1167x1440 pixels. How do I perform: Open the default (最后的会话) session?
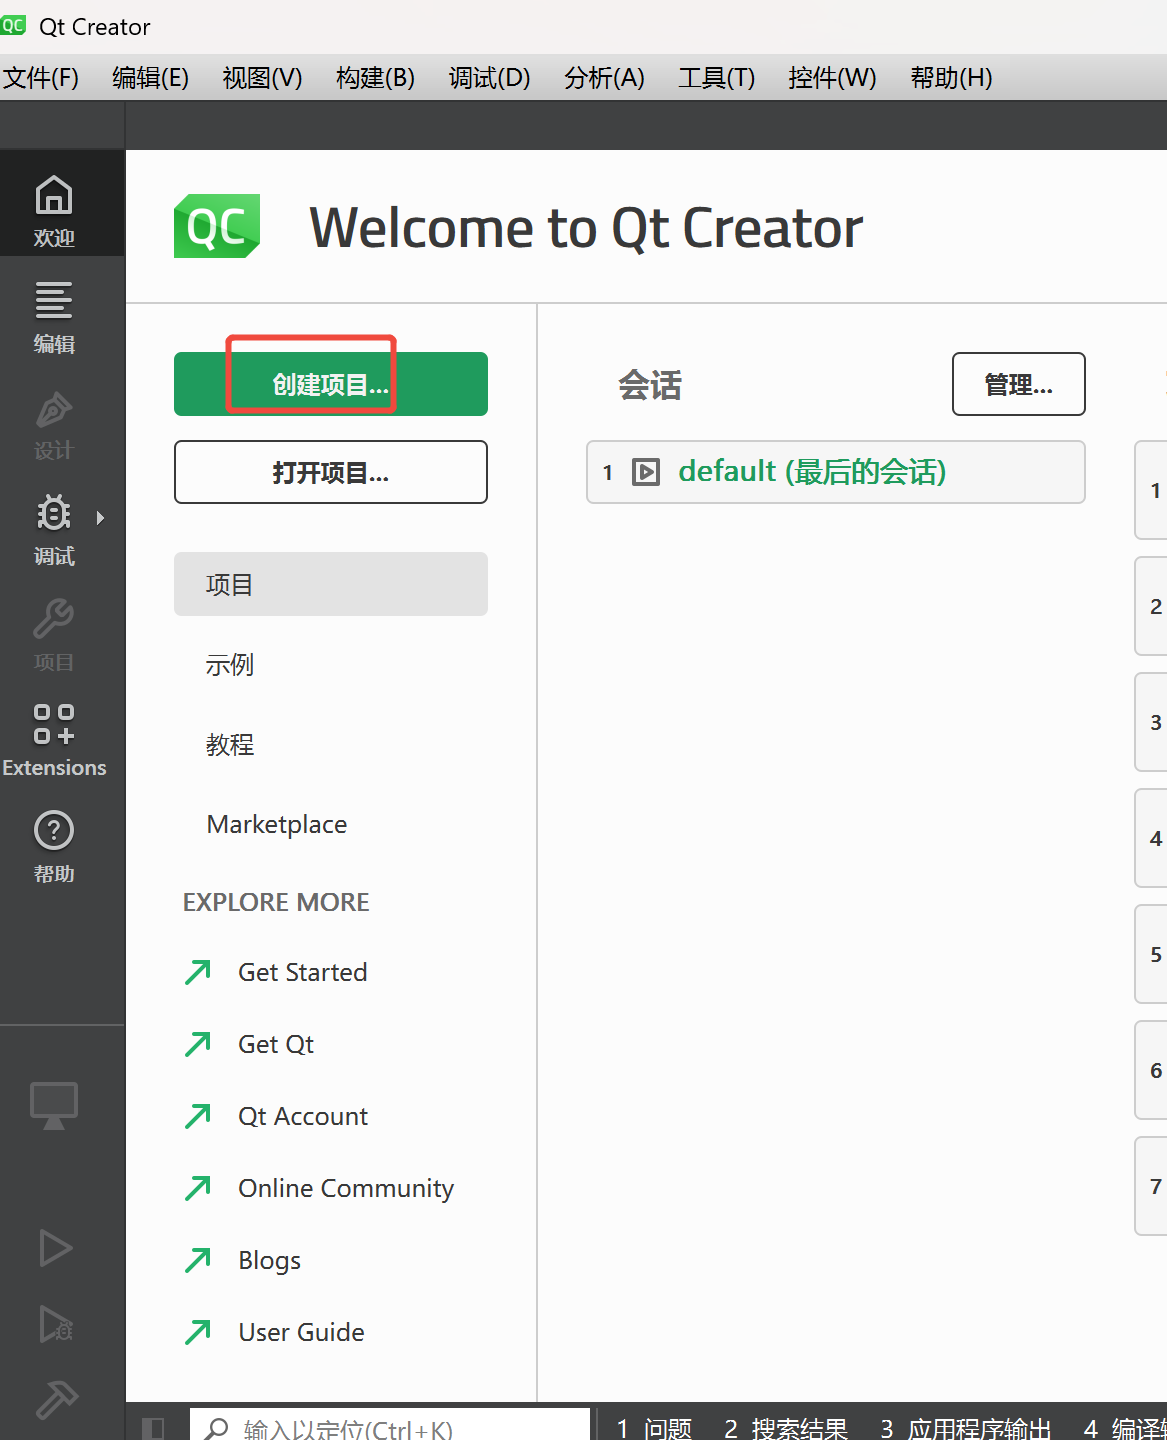pos(836,472)
